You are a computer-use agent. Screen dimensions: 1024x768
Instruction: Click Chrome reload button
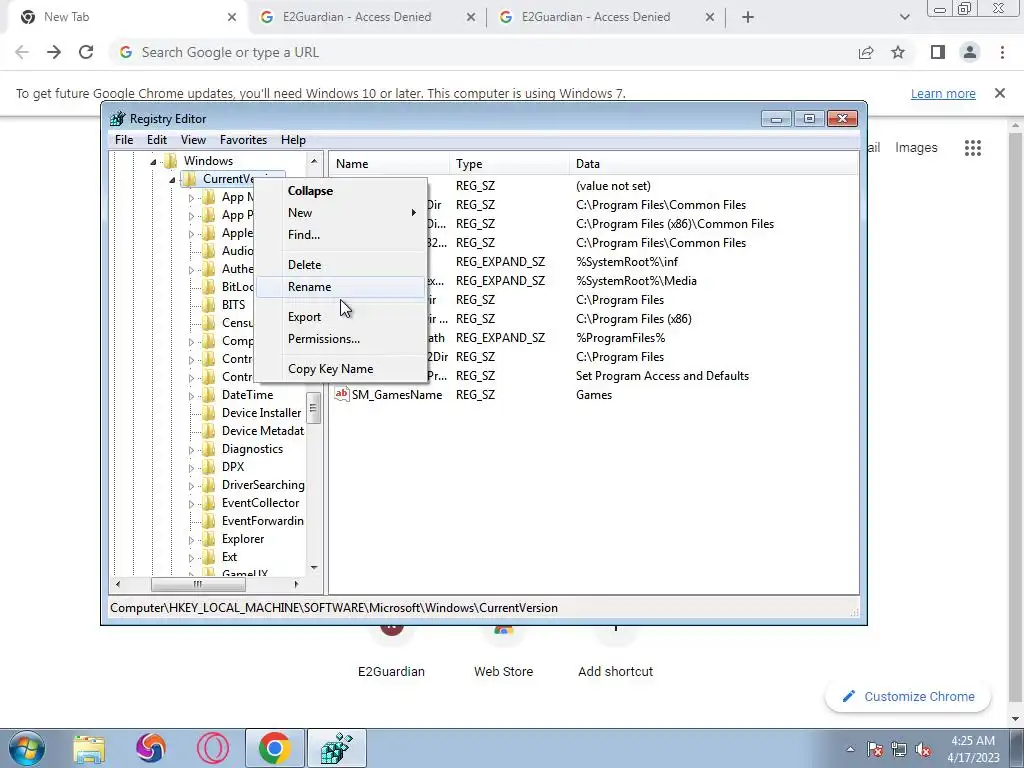click(86, 52)
